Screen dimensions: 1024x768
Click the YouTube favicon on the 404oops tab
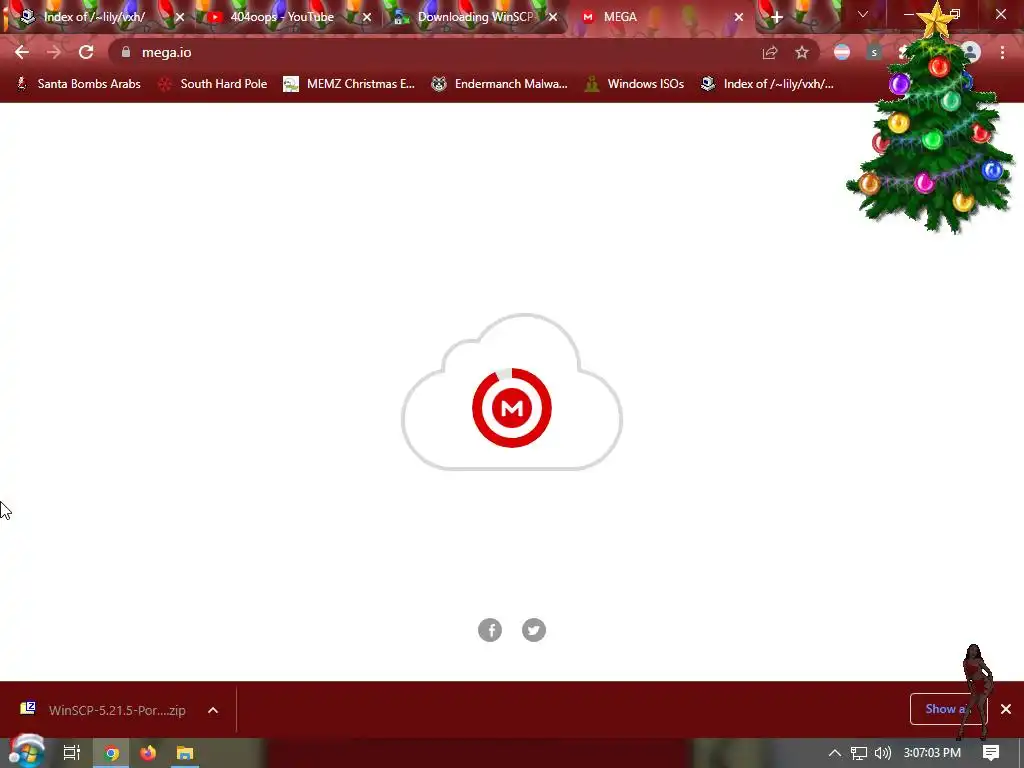pos(215,17)
